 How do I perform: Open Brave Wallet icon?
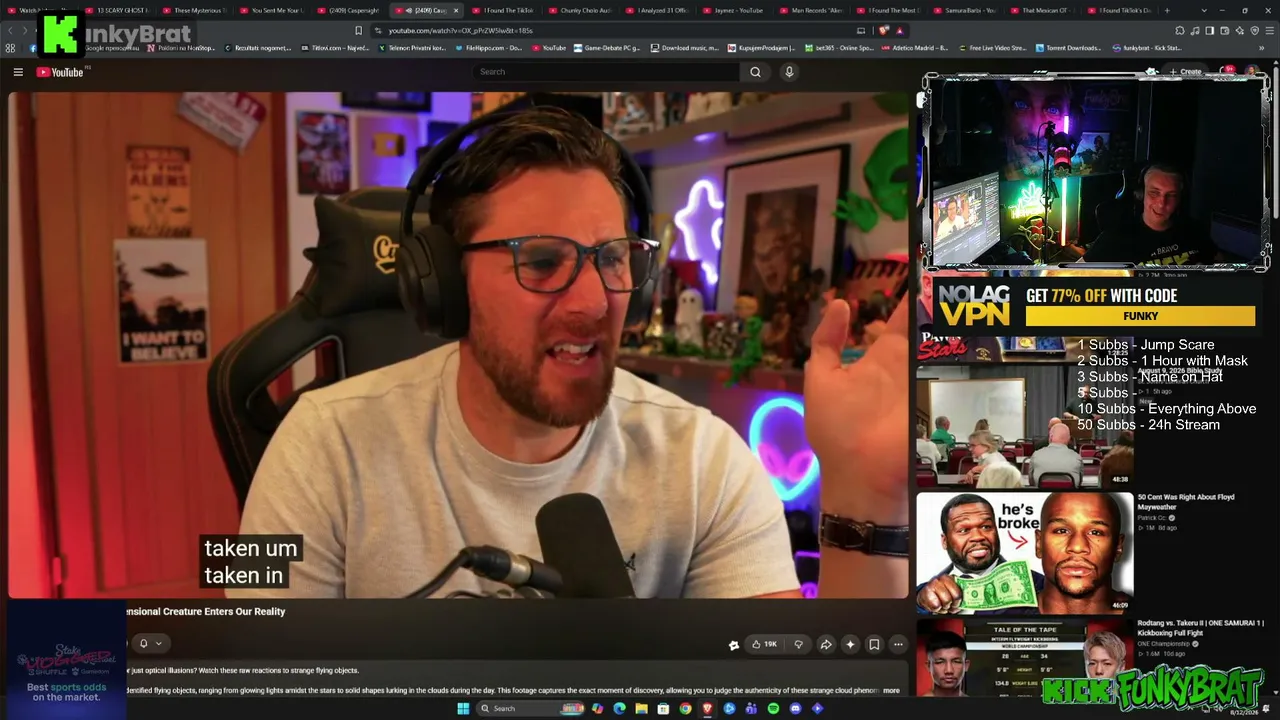1225,31
